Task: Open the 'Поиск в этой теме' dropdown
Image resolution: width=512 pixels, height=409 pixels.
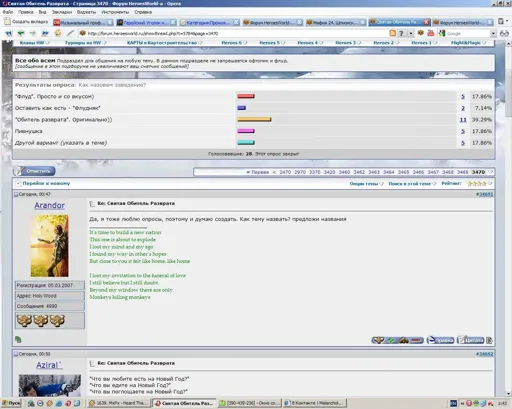Action: coord(412,184)
